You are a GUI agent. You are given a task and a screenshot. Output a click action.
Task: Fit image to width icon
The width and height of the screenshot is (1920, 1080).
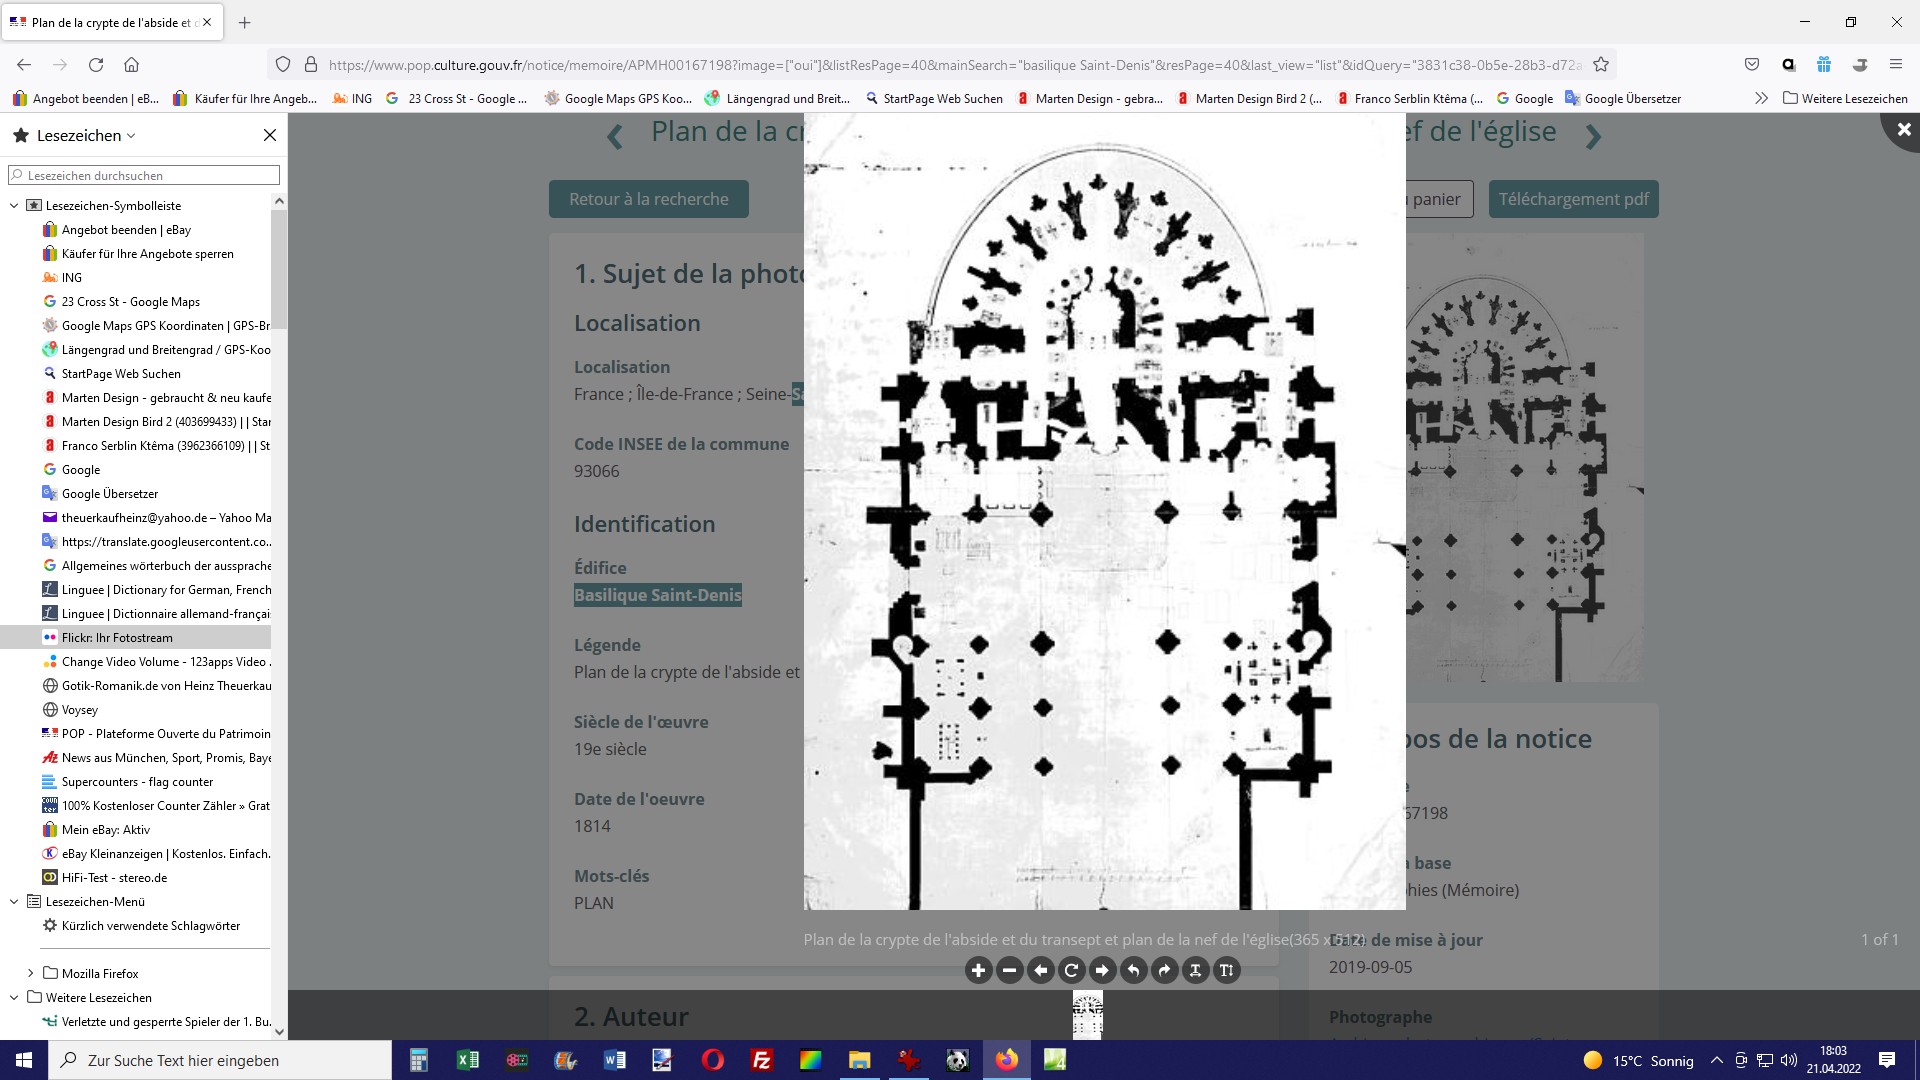(1195, 970)
